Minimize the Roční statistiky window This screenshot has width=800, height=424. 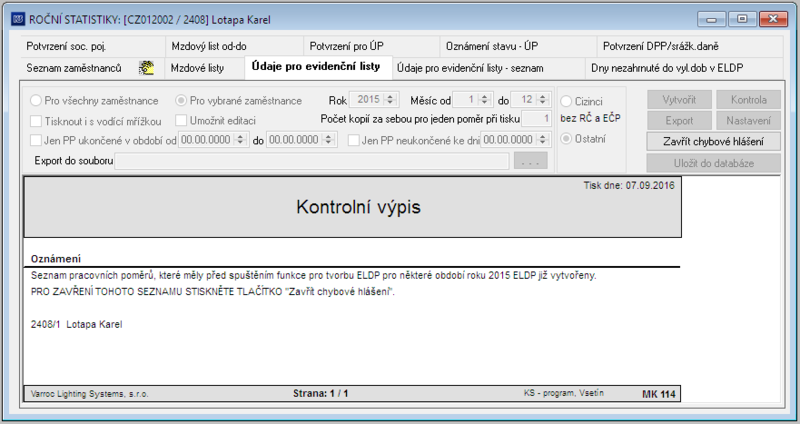coord(712,19)
